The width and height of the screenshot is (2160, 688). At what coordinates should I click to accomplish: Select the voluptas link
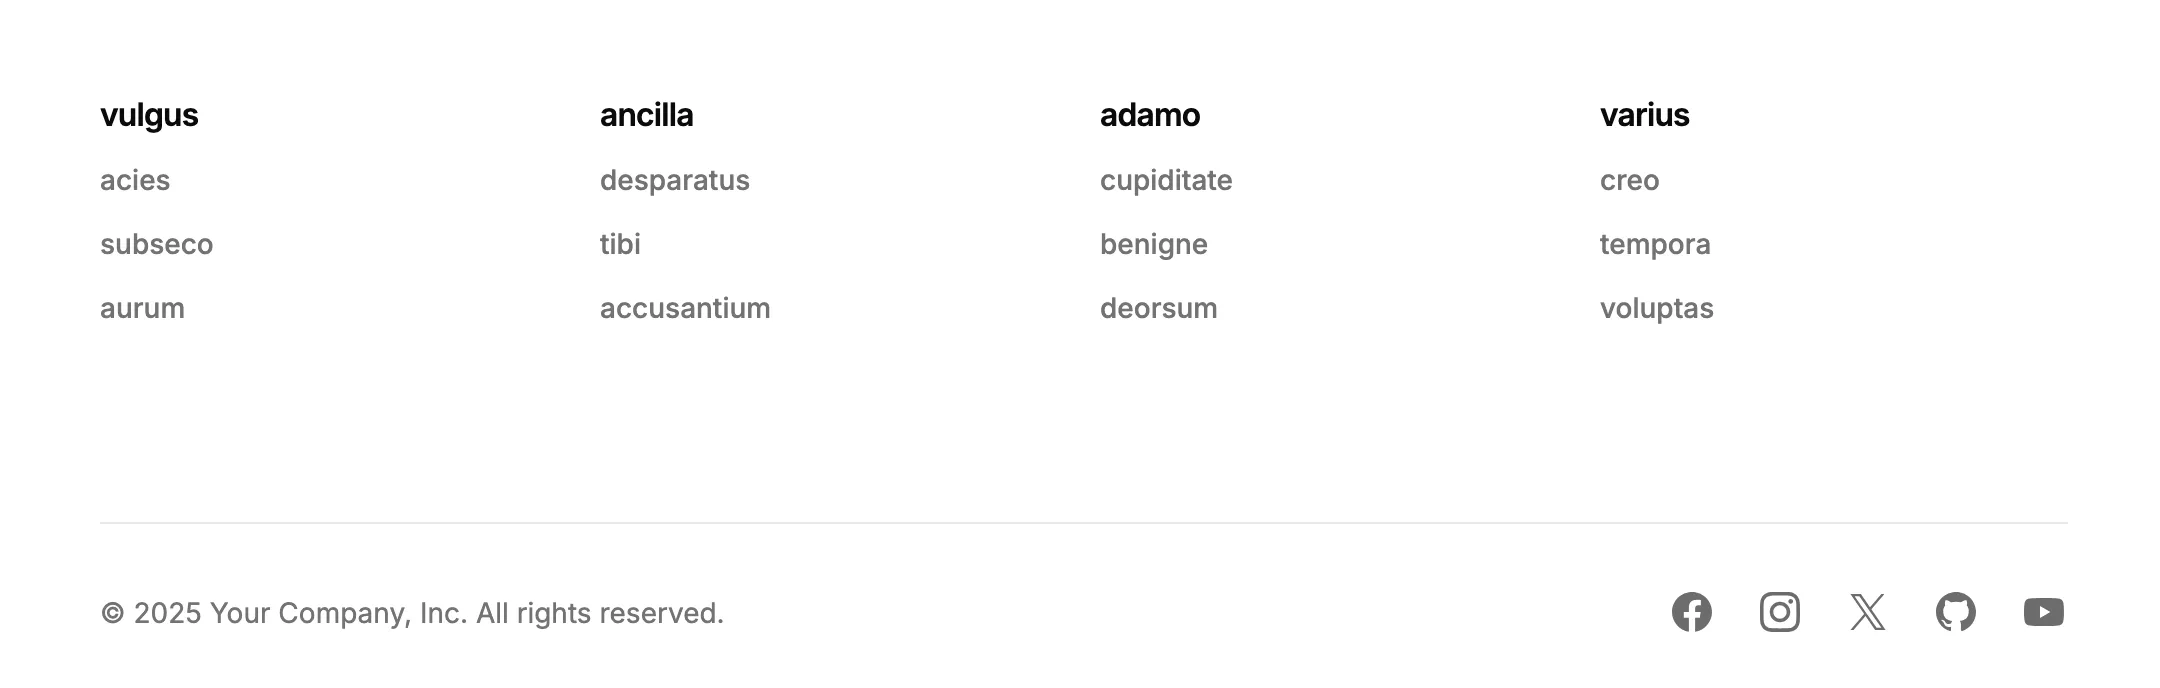[1657, 308]
